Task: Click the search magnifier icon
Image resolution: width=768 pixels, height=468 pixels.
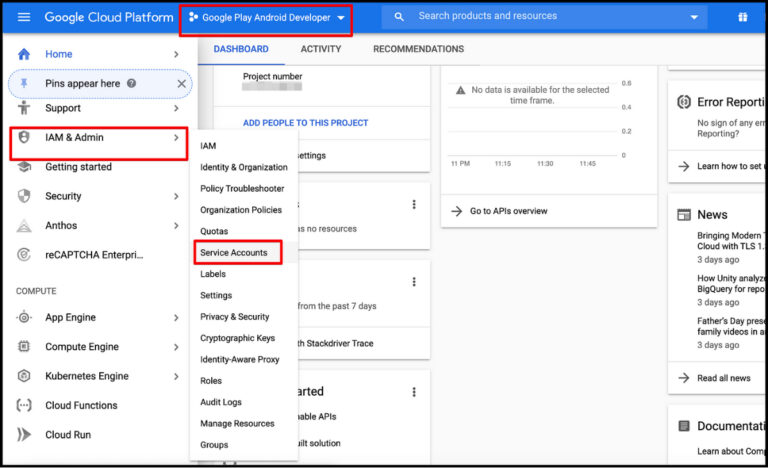Action: tap(399, 17)
